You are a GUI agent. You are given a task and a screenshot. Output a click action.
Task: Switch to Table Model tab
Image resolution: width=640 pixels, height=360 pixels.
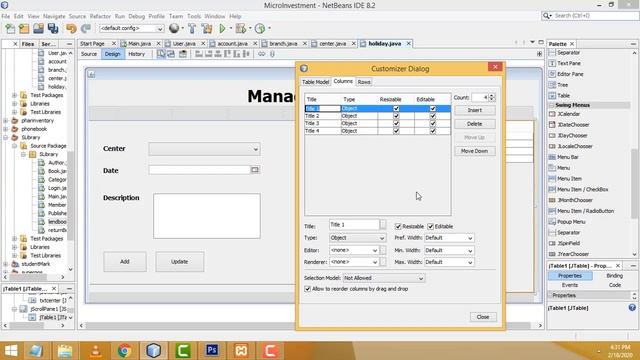[315, 82]
